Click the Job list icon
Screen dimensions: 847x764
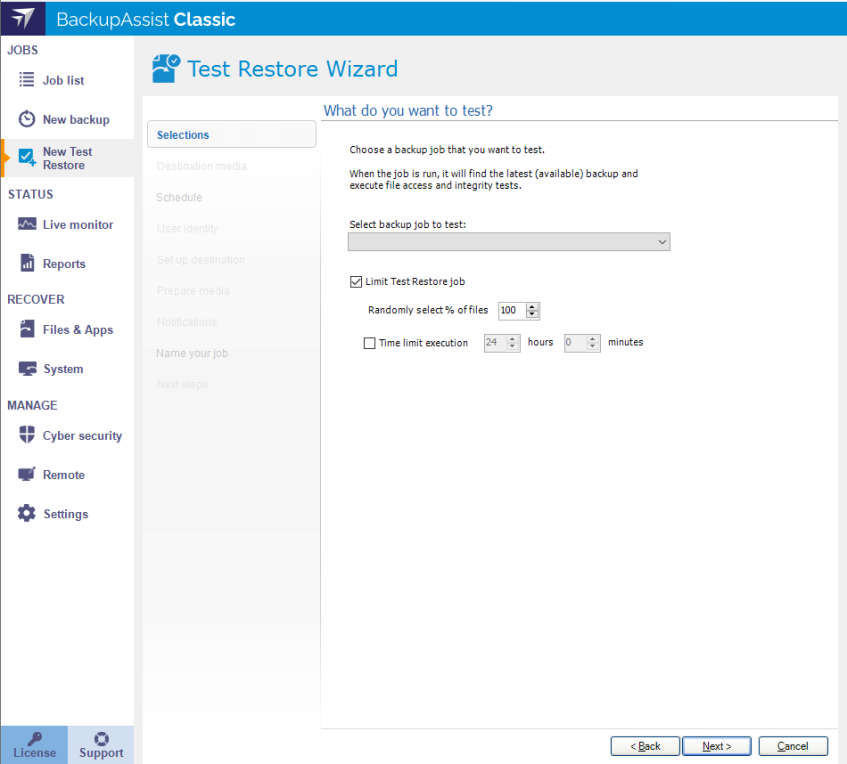point(27,80)
